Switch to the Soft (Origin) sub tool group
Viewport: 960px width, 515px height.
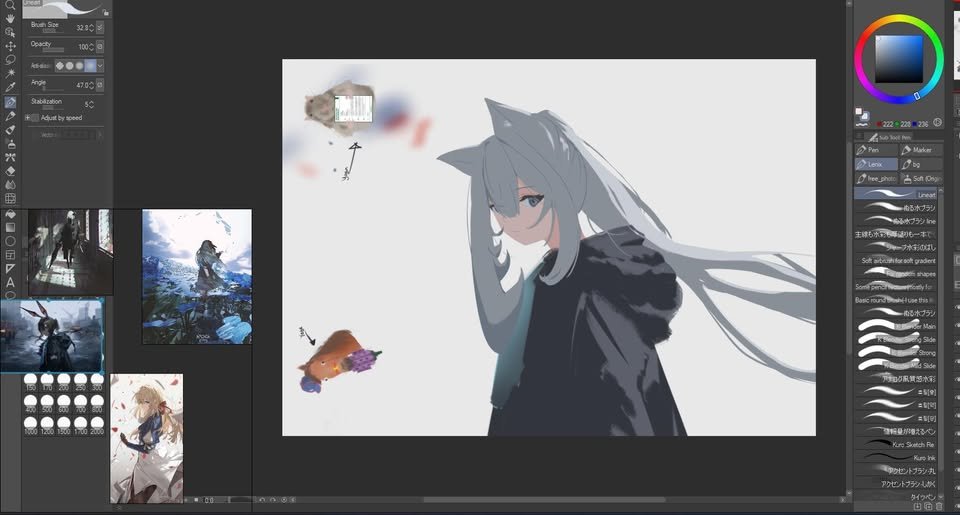coord(921,178)
